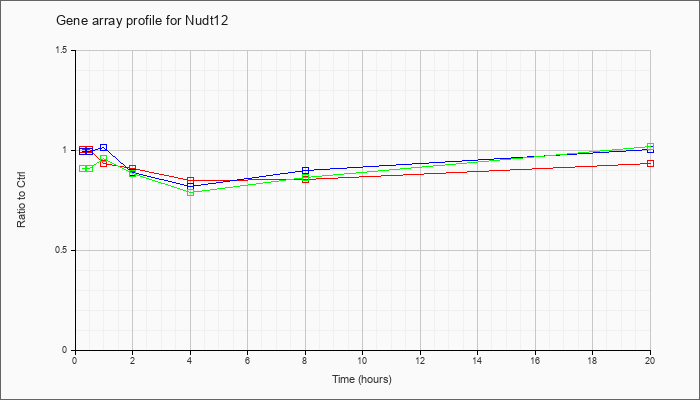The width and height of the screenshot is (700, 400).
Task: Select the 'Time (hours)' x-axis label
Action: point(362,380)
